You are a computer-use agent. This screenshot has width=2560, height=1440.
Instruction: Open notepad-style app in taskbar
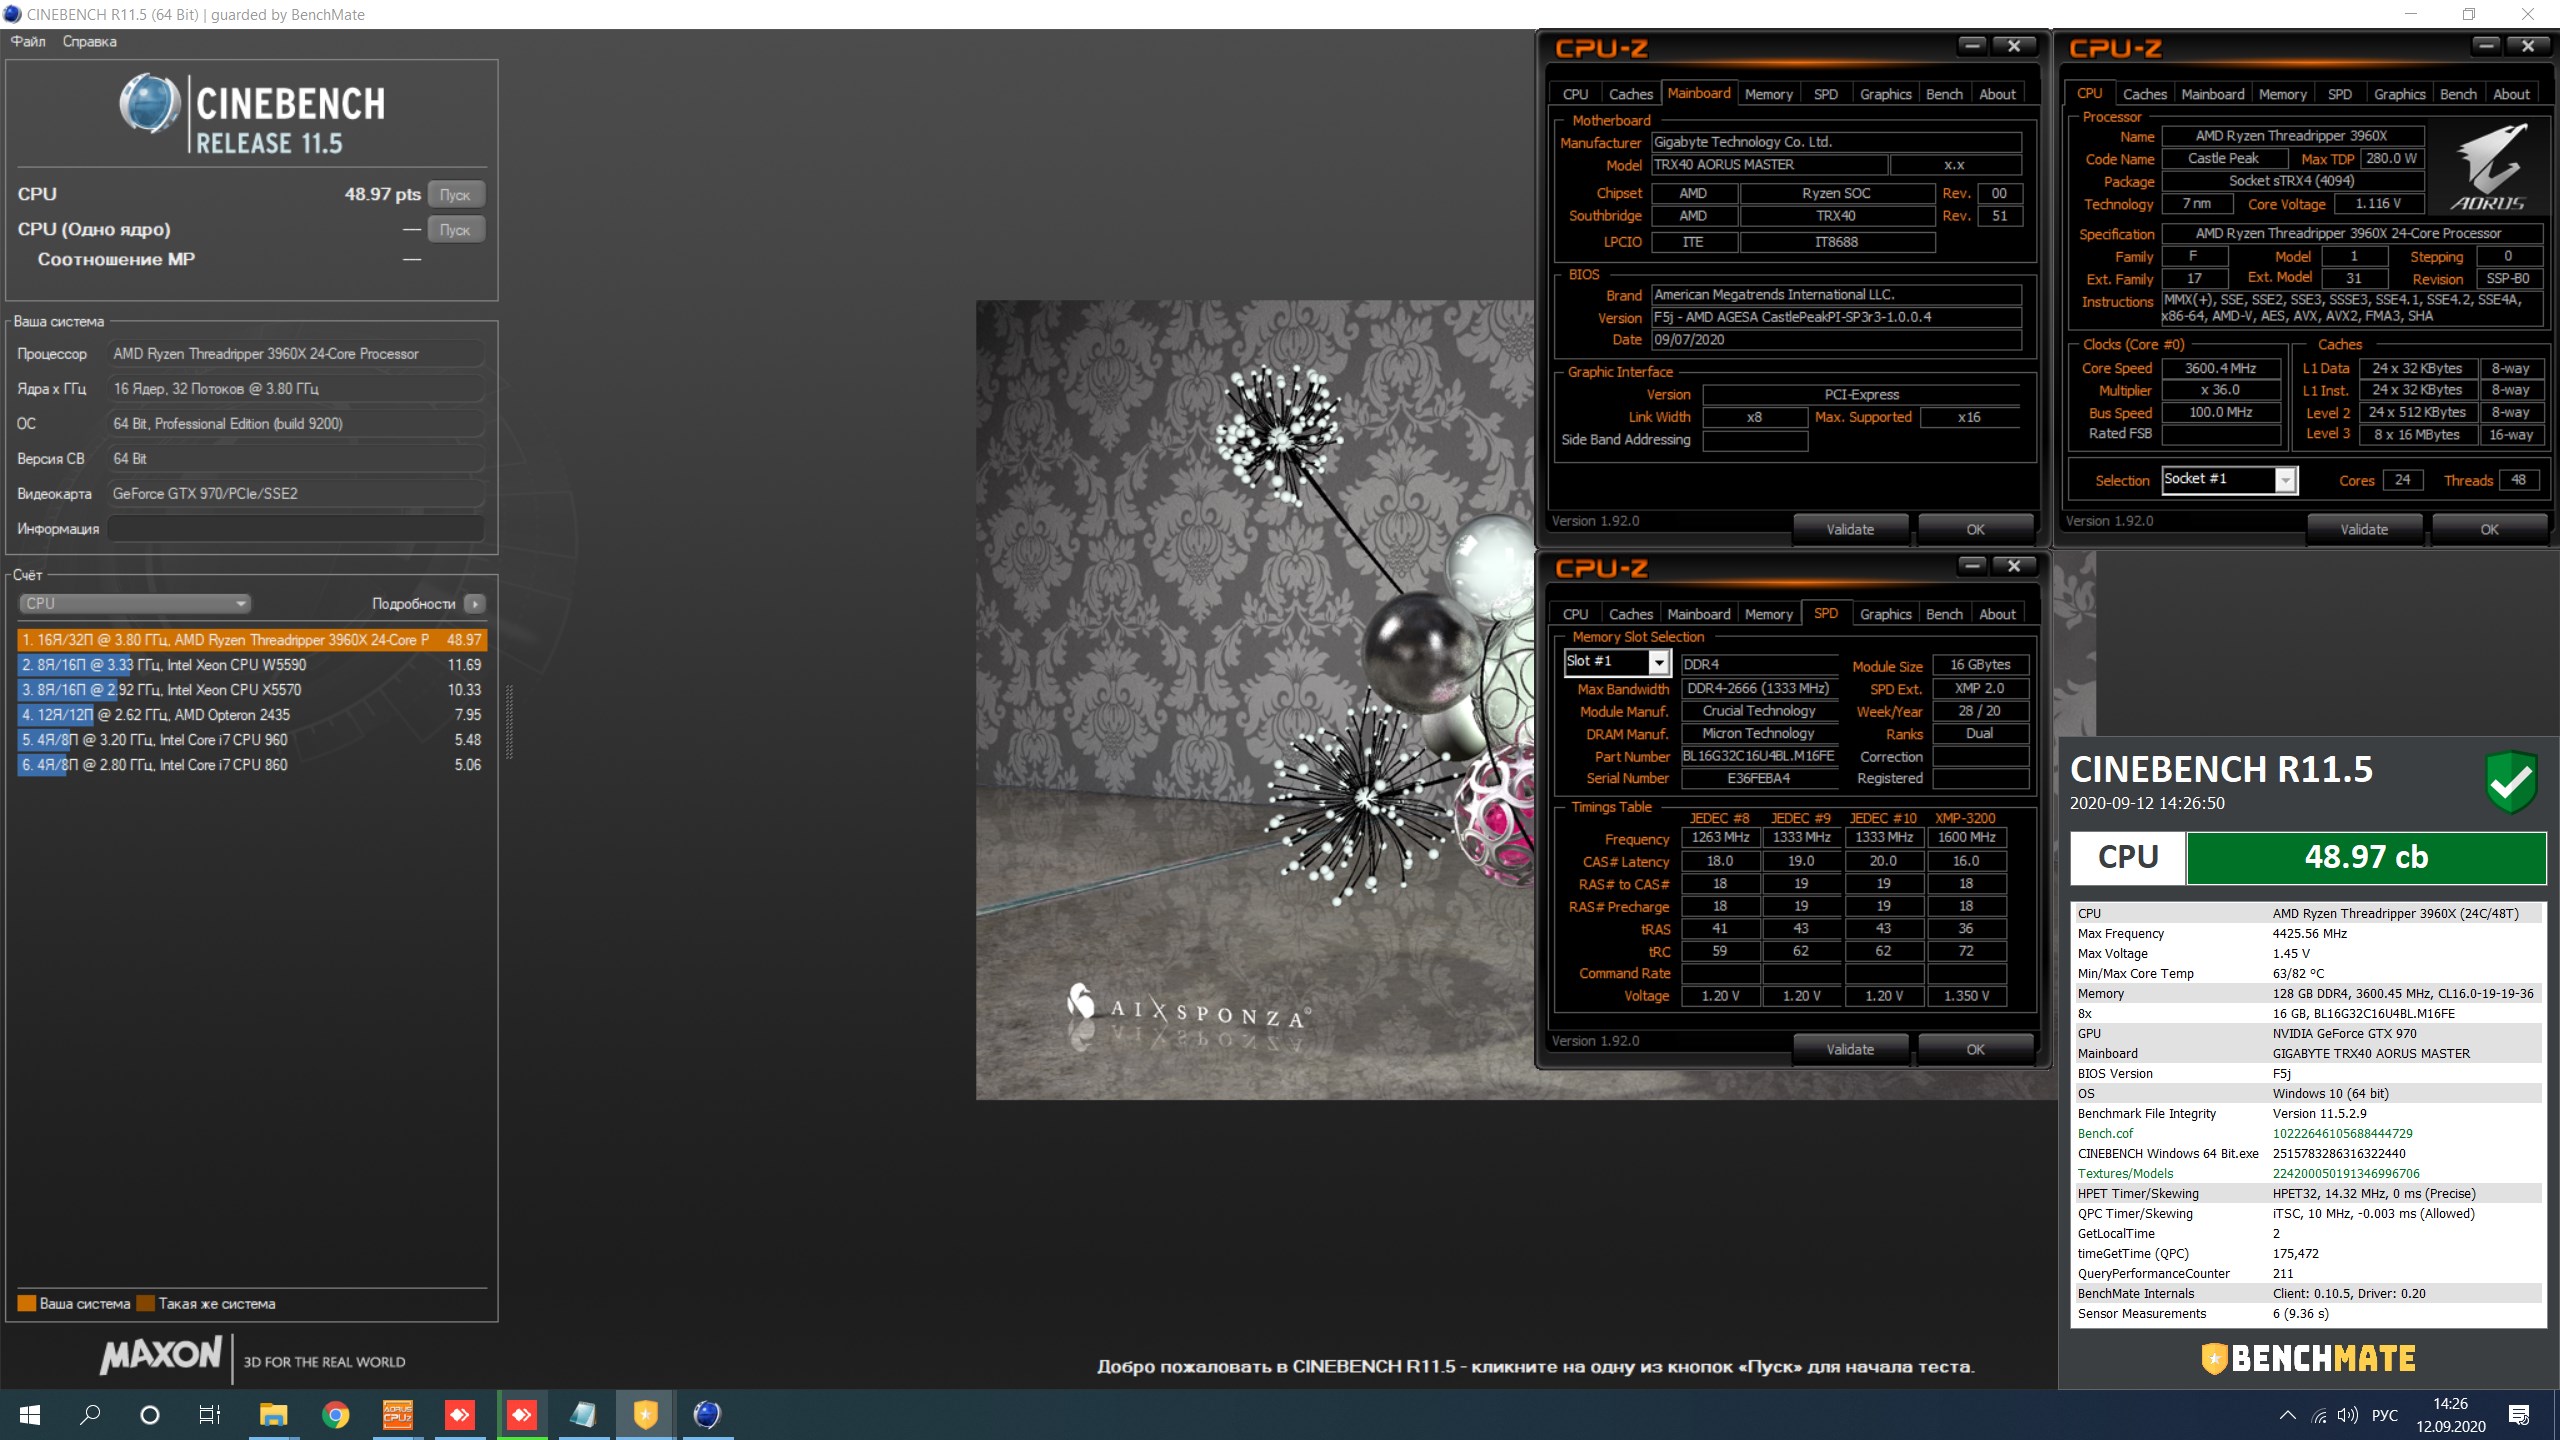[583, 1414]
